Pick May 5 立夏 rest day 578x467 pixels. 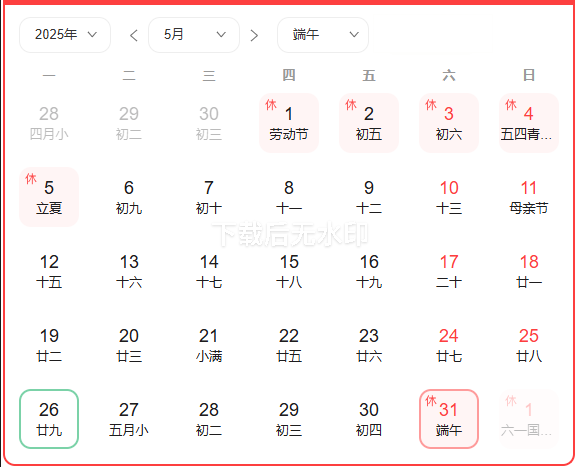(x=49, y=197)
